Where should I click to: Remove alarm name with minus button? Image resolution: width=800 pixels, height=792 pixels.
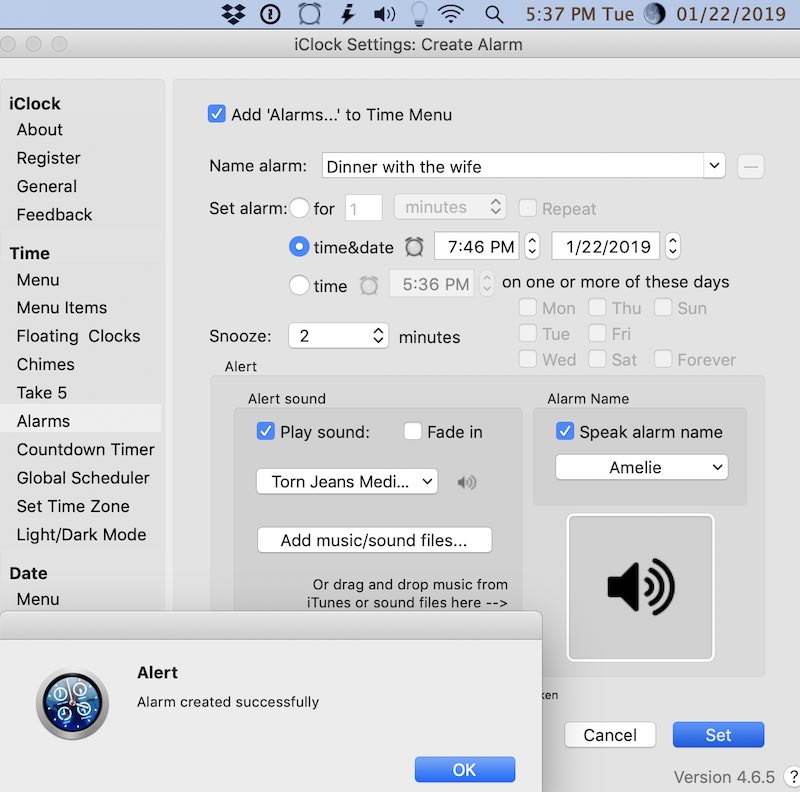751,166
